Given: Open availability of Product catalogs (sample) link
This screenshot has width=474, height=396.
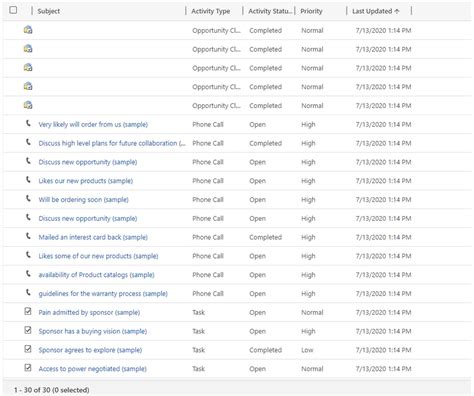Looking at the screenshot, I should coord(96,275).
